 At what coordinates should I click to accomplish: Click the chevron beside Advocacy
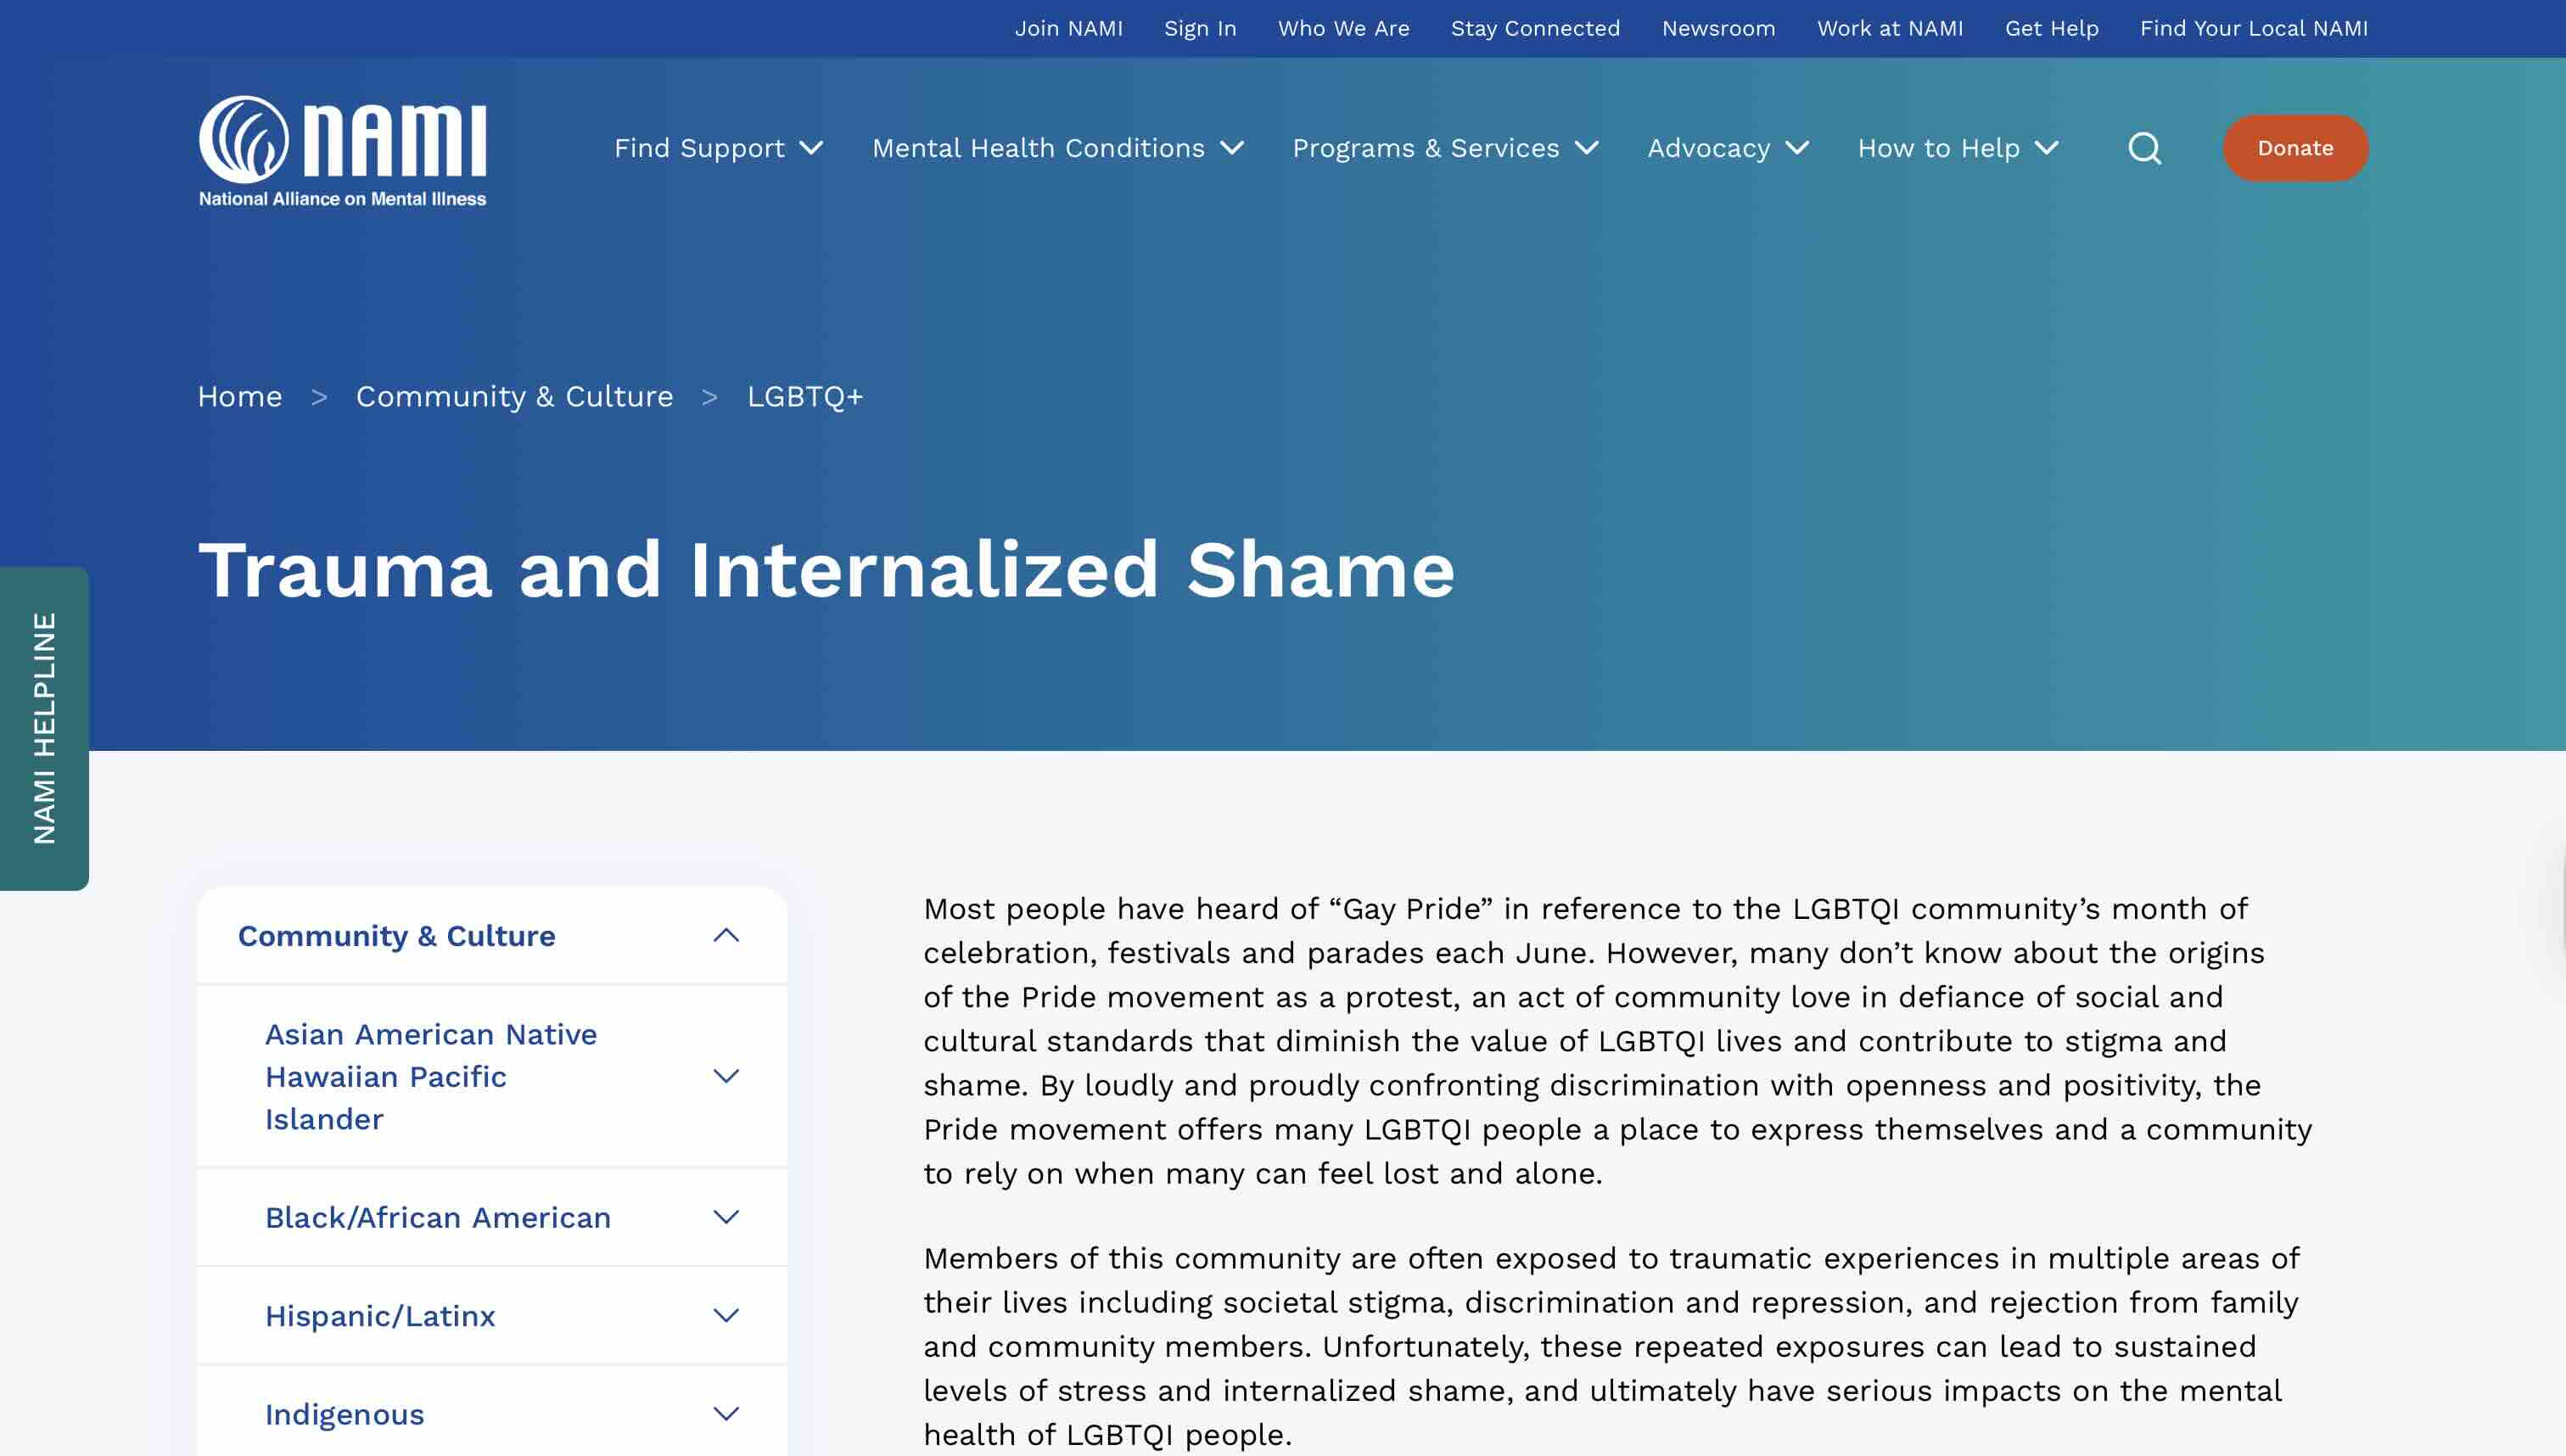tap(1797, 148)
